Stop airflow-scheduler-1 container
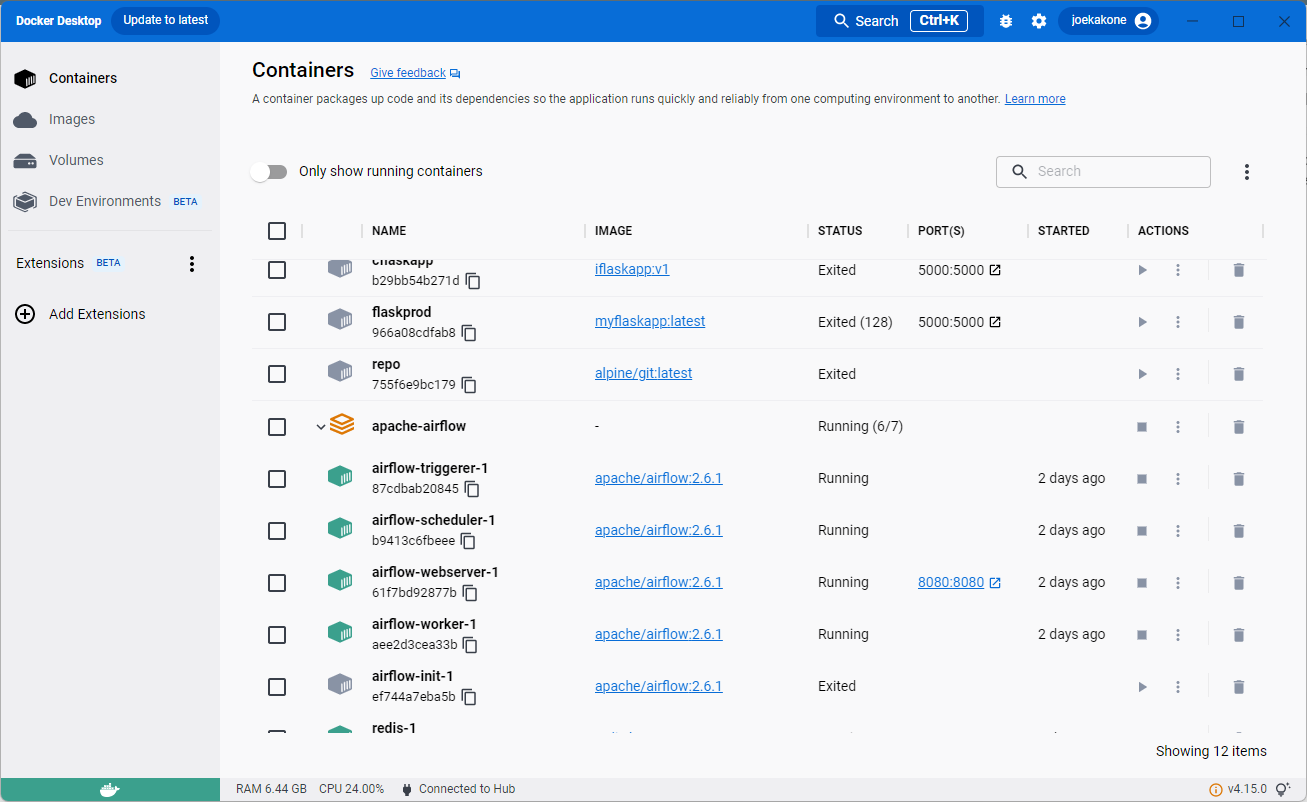1307x802 pixels. [1142, 531]
